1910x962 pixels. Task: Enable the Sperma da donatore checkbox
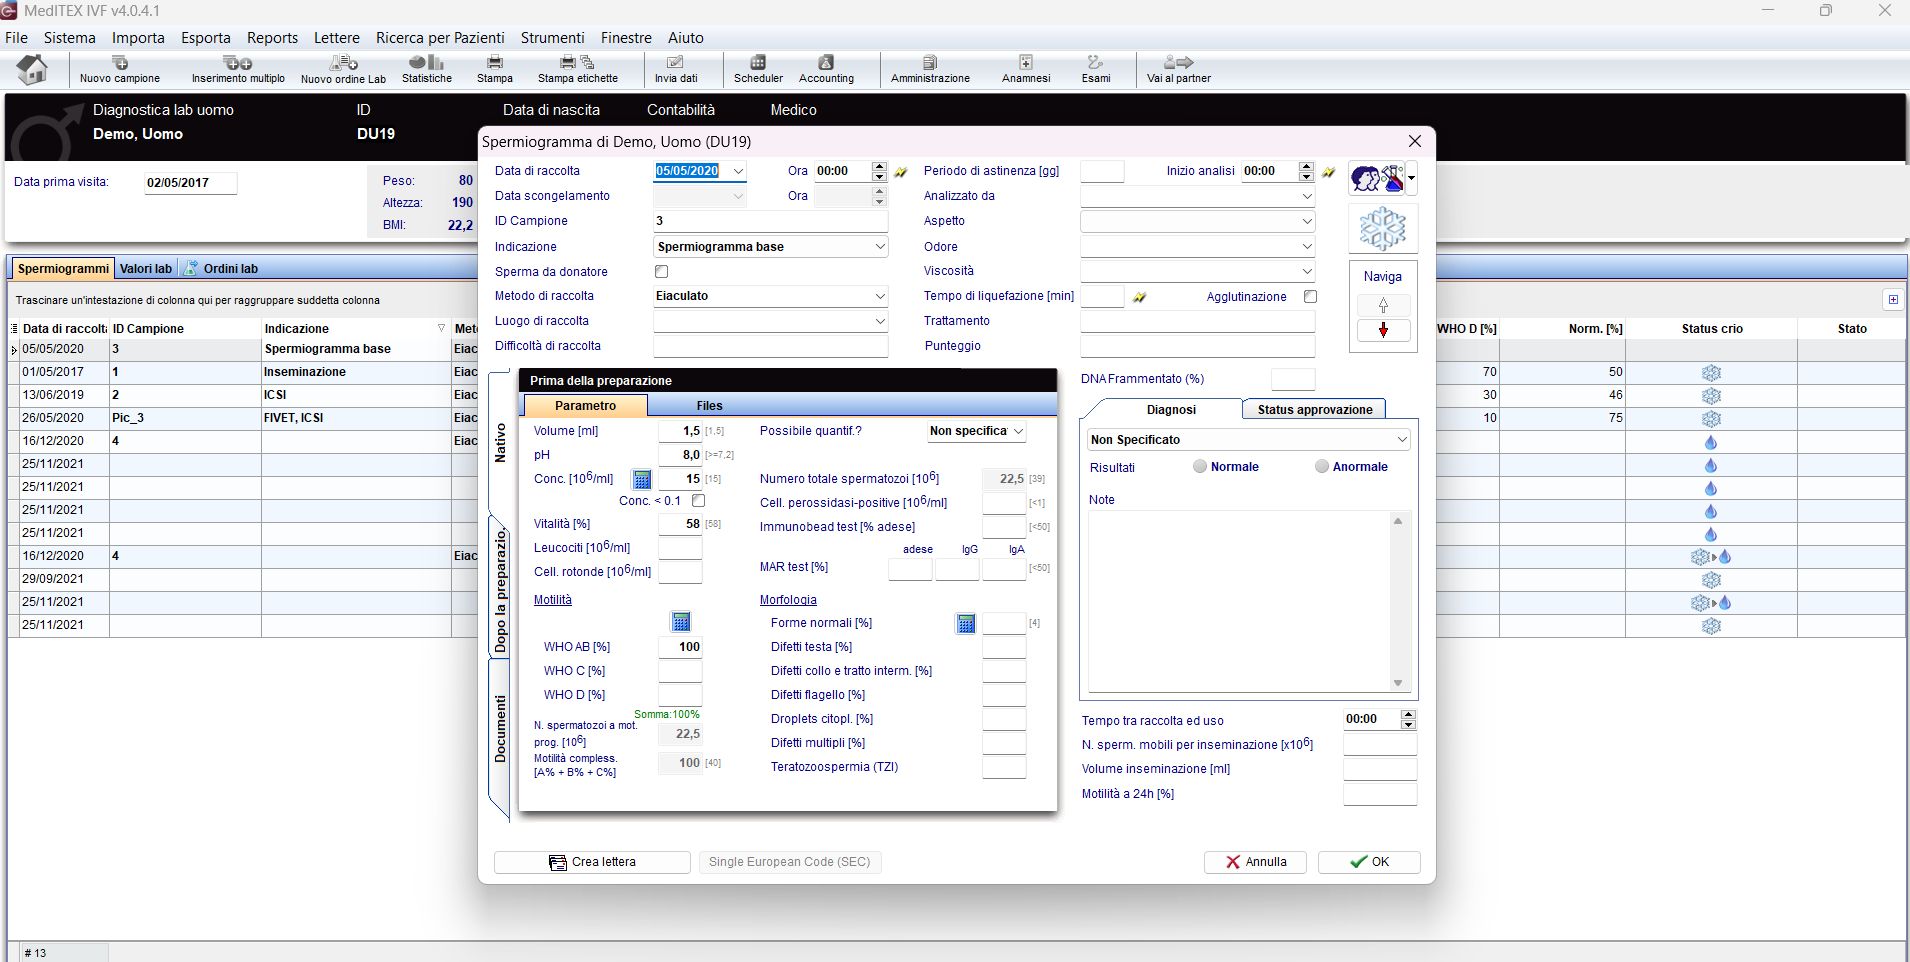pyautogui.click(x=661, y=272)
